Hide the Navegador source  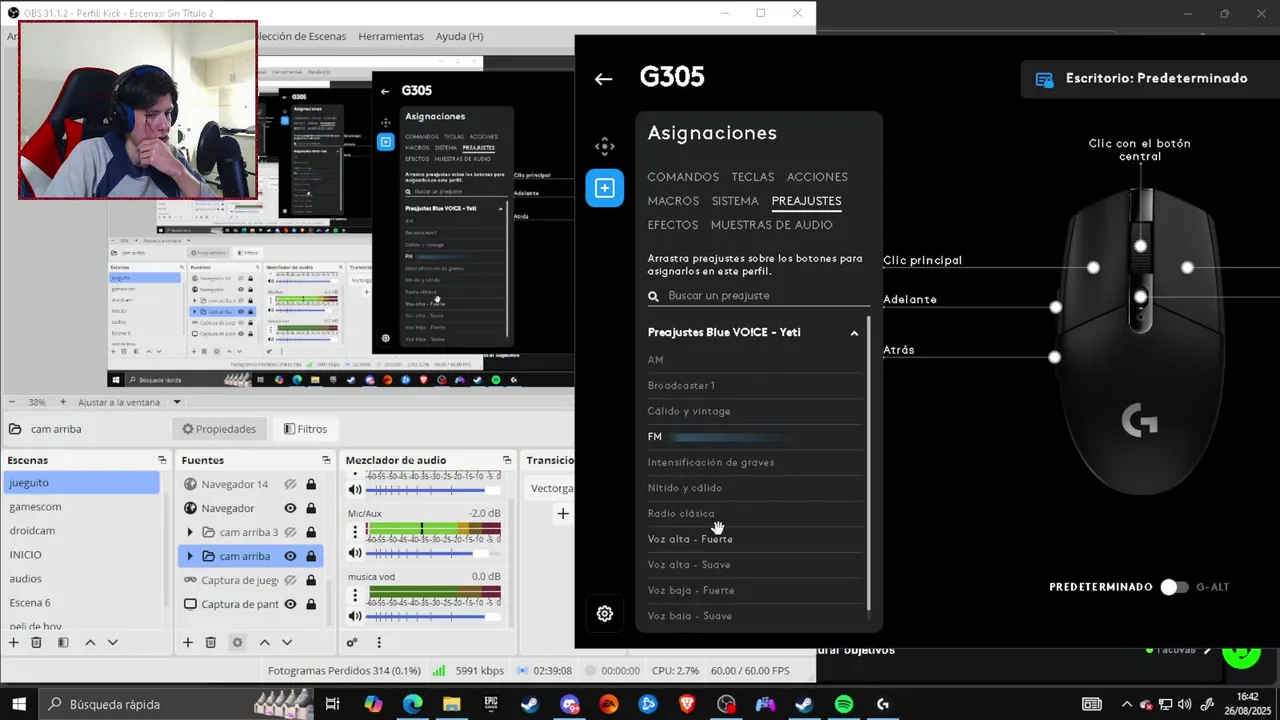(x=290, y=508)
